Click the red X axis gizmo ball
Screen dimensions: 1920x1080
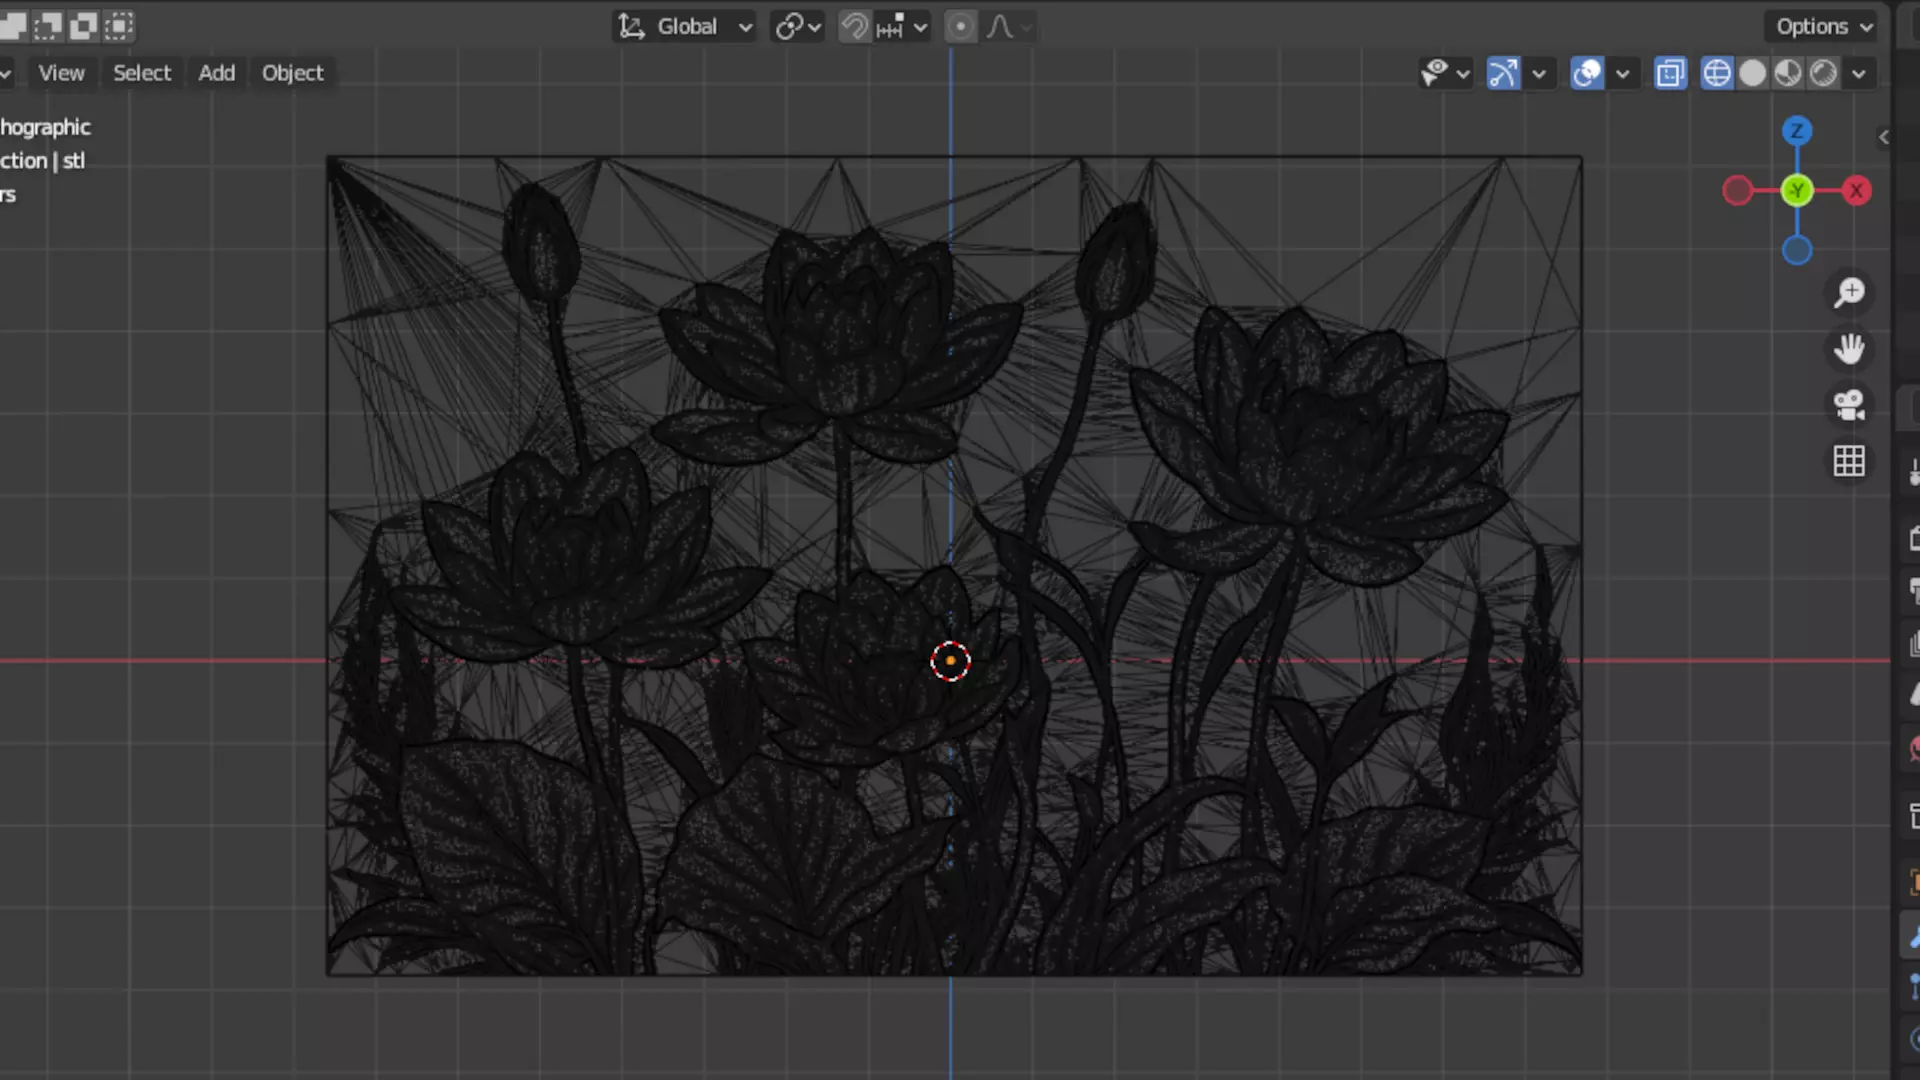[x=1856, y=190]
